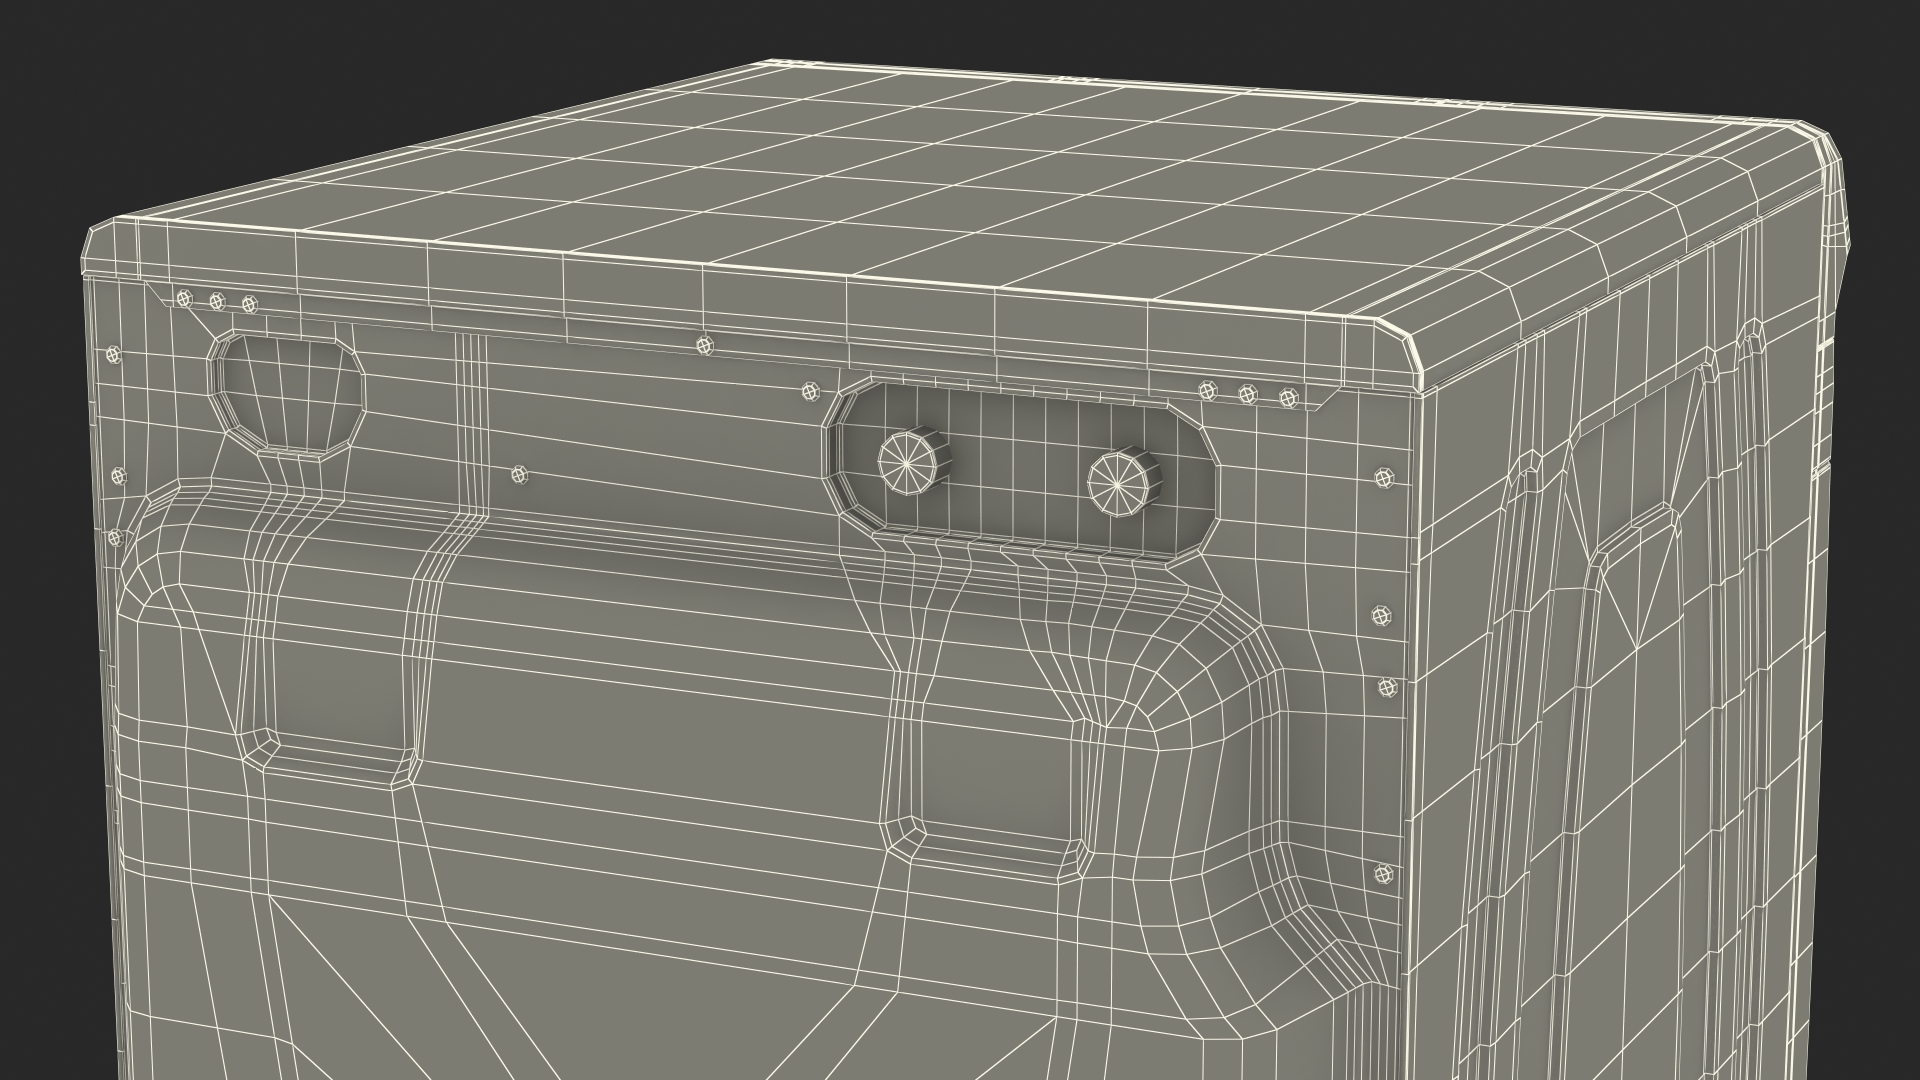Click the isolated screw on back panel left-center

pyautogui.click(x=518, y=475)
